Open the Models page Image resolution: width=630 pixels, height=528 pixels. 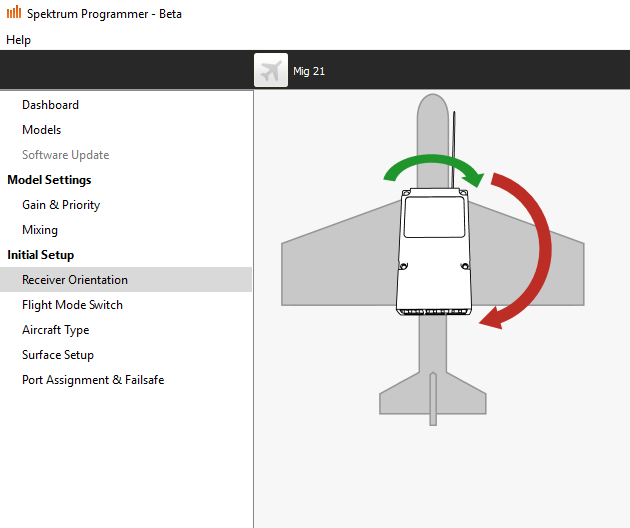pos(42,130)
